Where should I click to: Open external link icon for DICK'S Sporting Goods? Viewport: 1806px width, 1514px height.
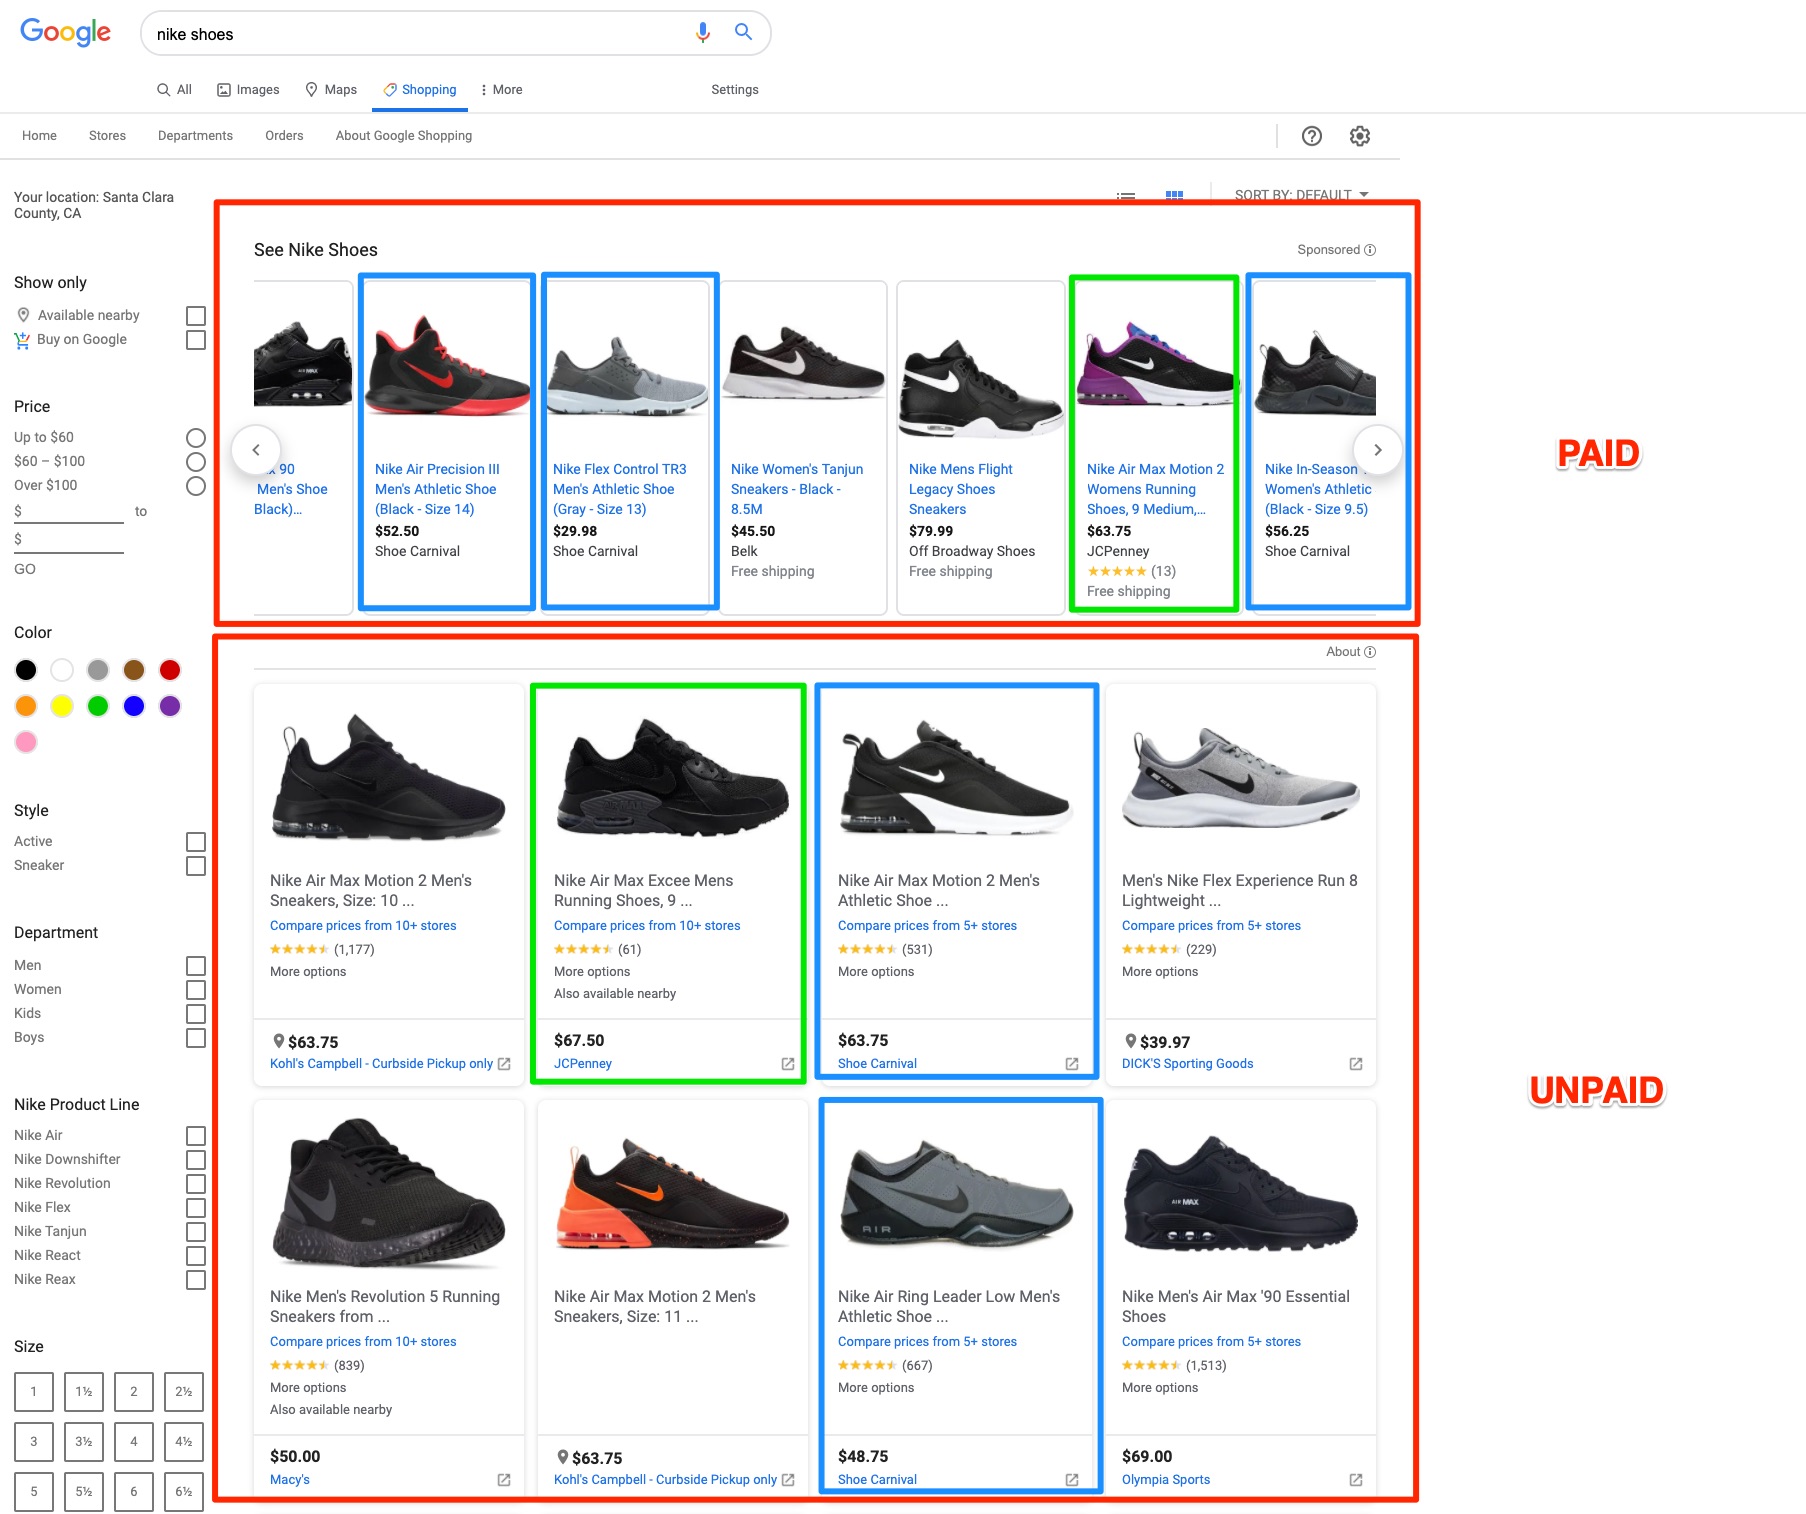point(1356,1064)
